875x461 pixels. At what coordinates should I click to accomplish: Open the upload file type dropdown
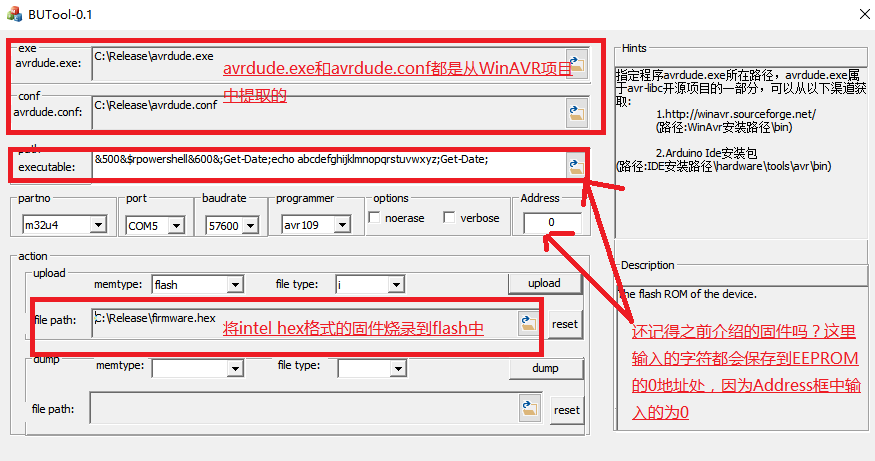(396, 285)
